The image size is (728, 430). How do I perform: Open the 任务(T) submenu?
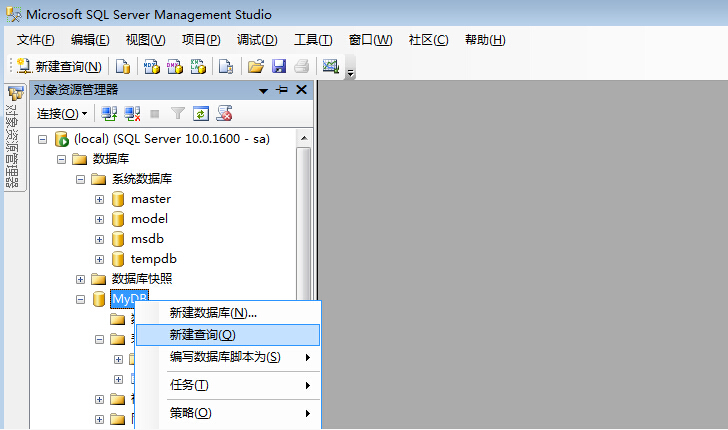click(x=228, y=385)
